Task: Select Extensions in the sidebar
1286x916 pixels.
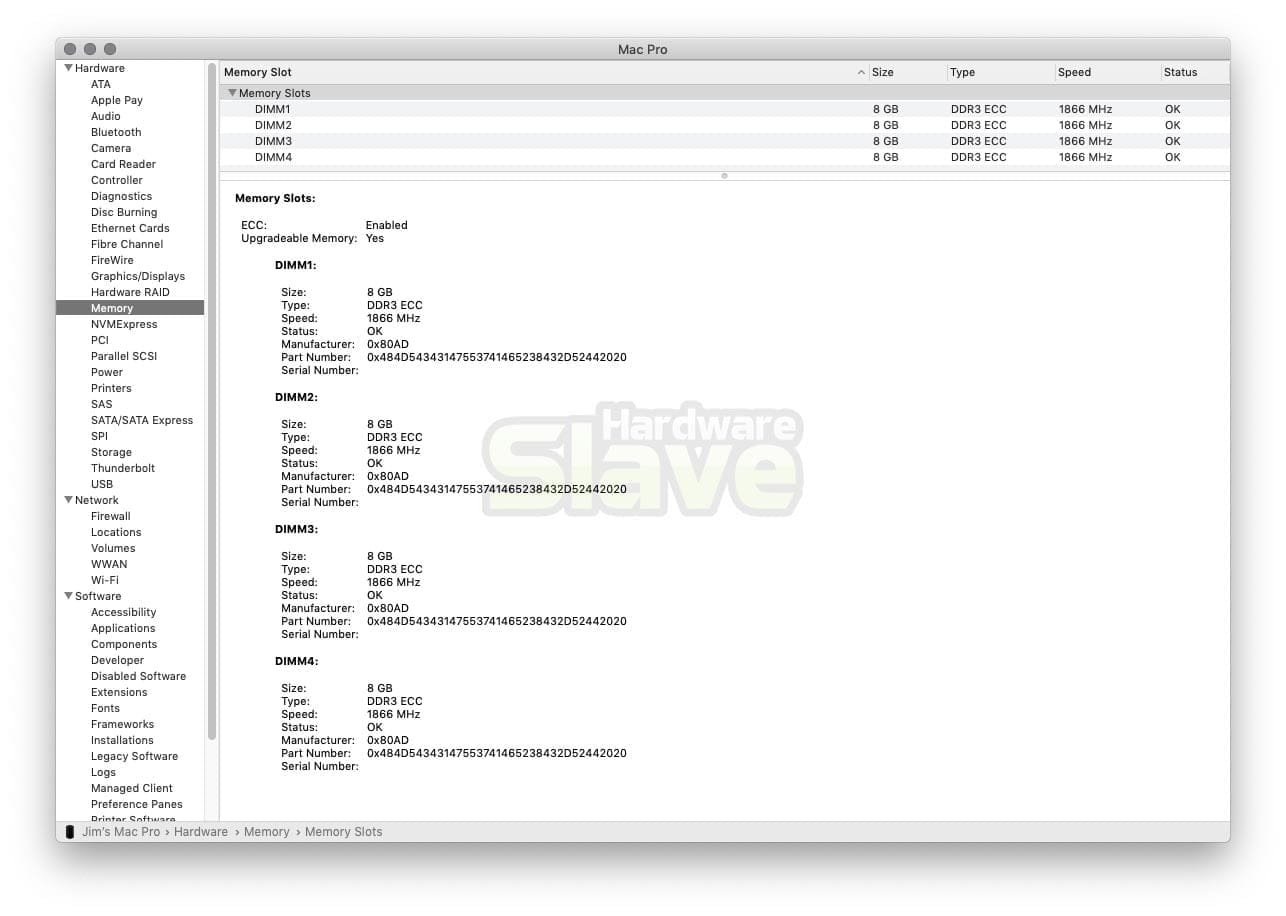Action: pos(119,692)
